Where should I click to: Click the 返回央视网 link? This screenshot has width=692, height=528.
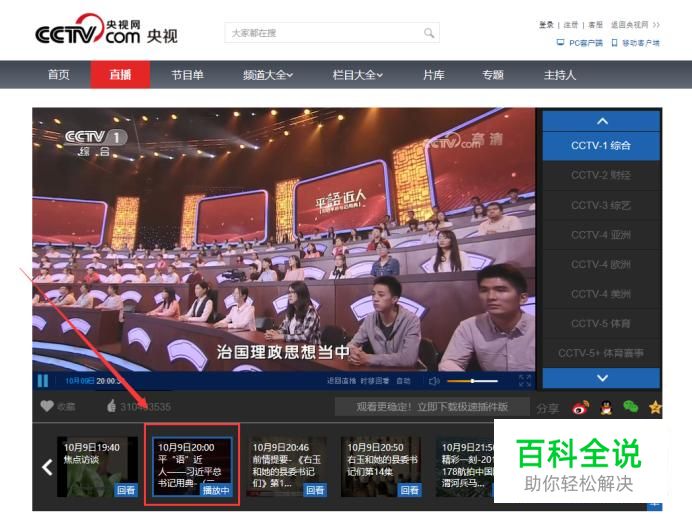pyautogui.click(x=635, y=25)
